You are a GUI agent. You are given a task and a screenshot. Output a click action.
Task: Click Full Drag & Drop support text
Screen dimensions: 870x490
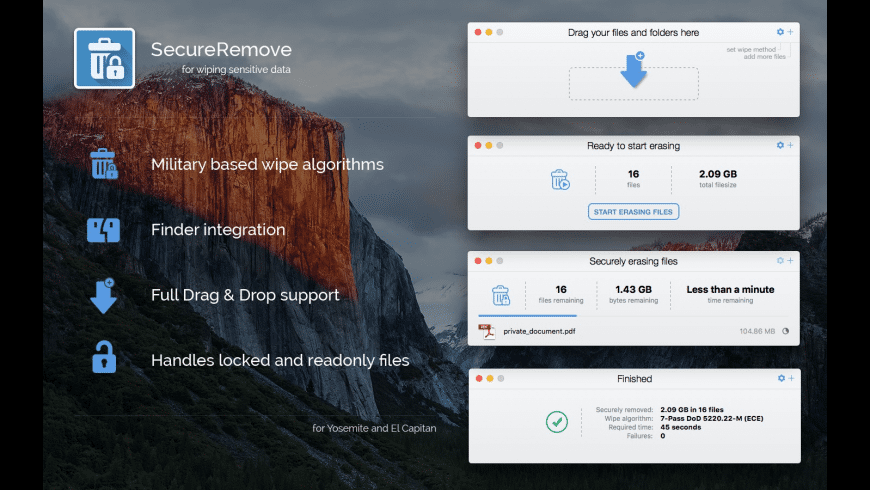point(245,295)
